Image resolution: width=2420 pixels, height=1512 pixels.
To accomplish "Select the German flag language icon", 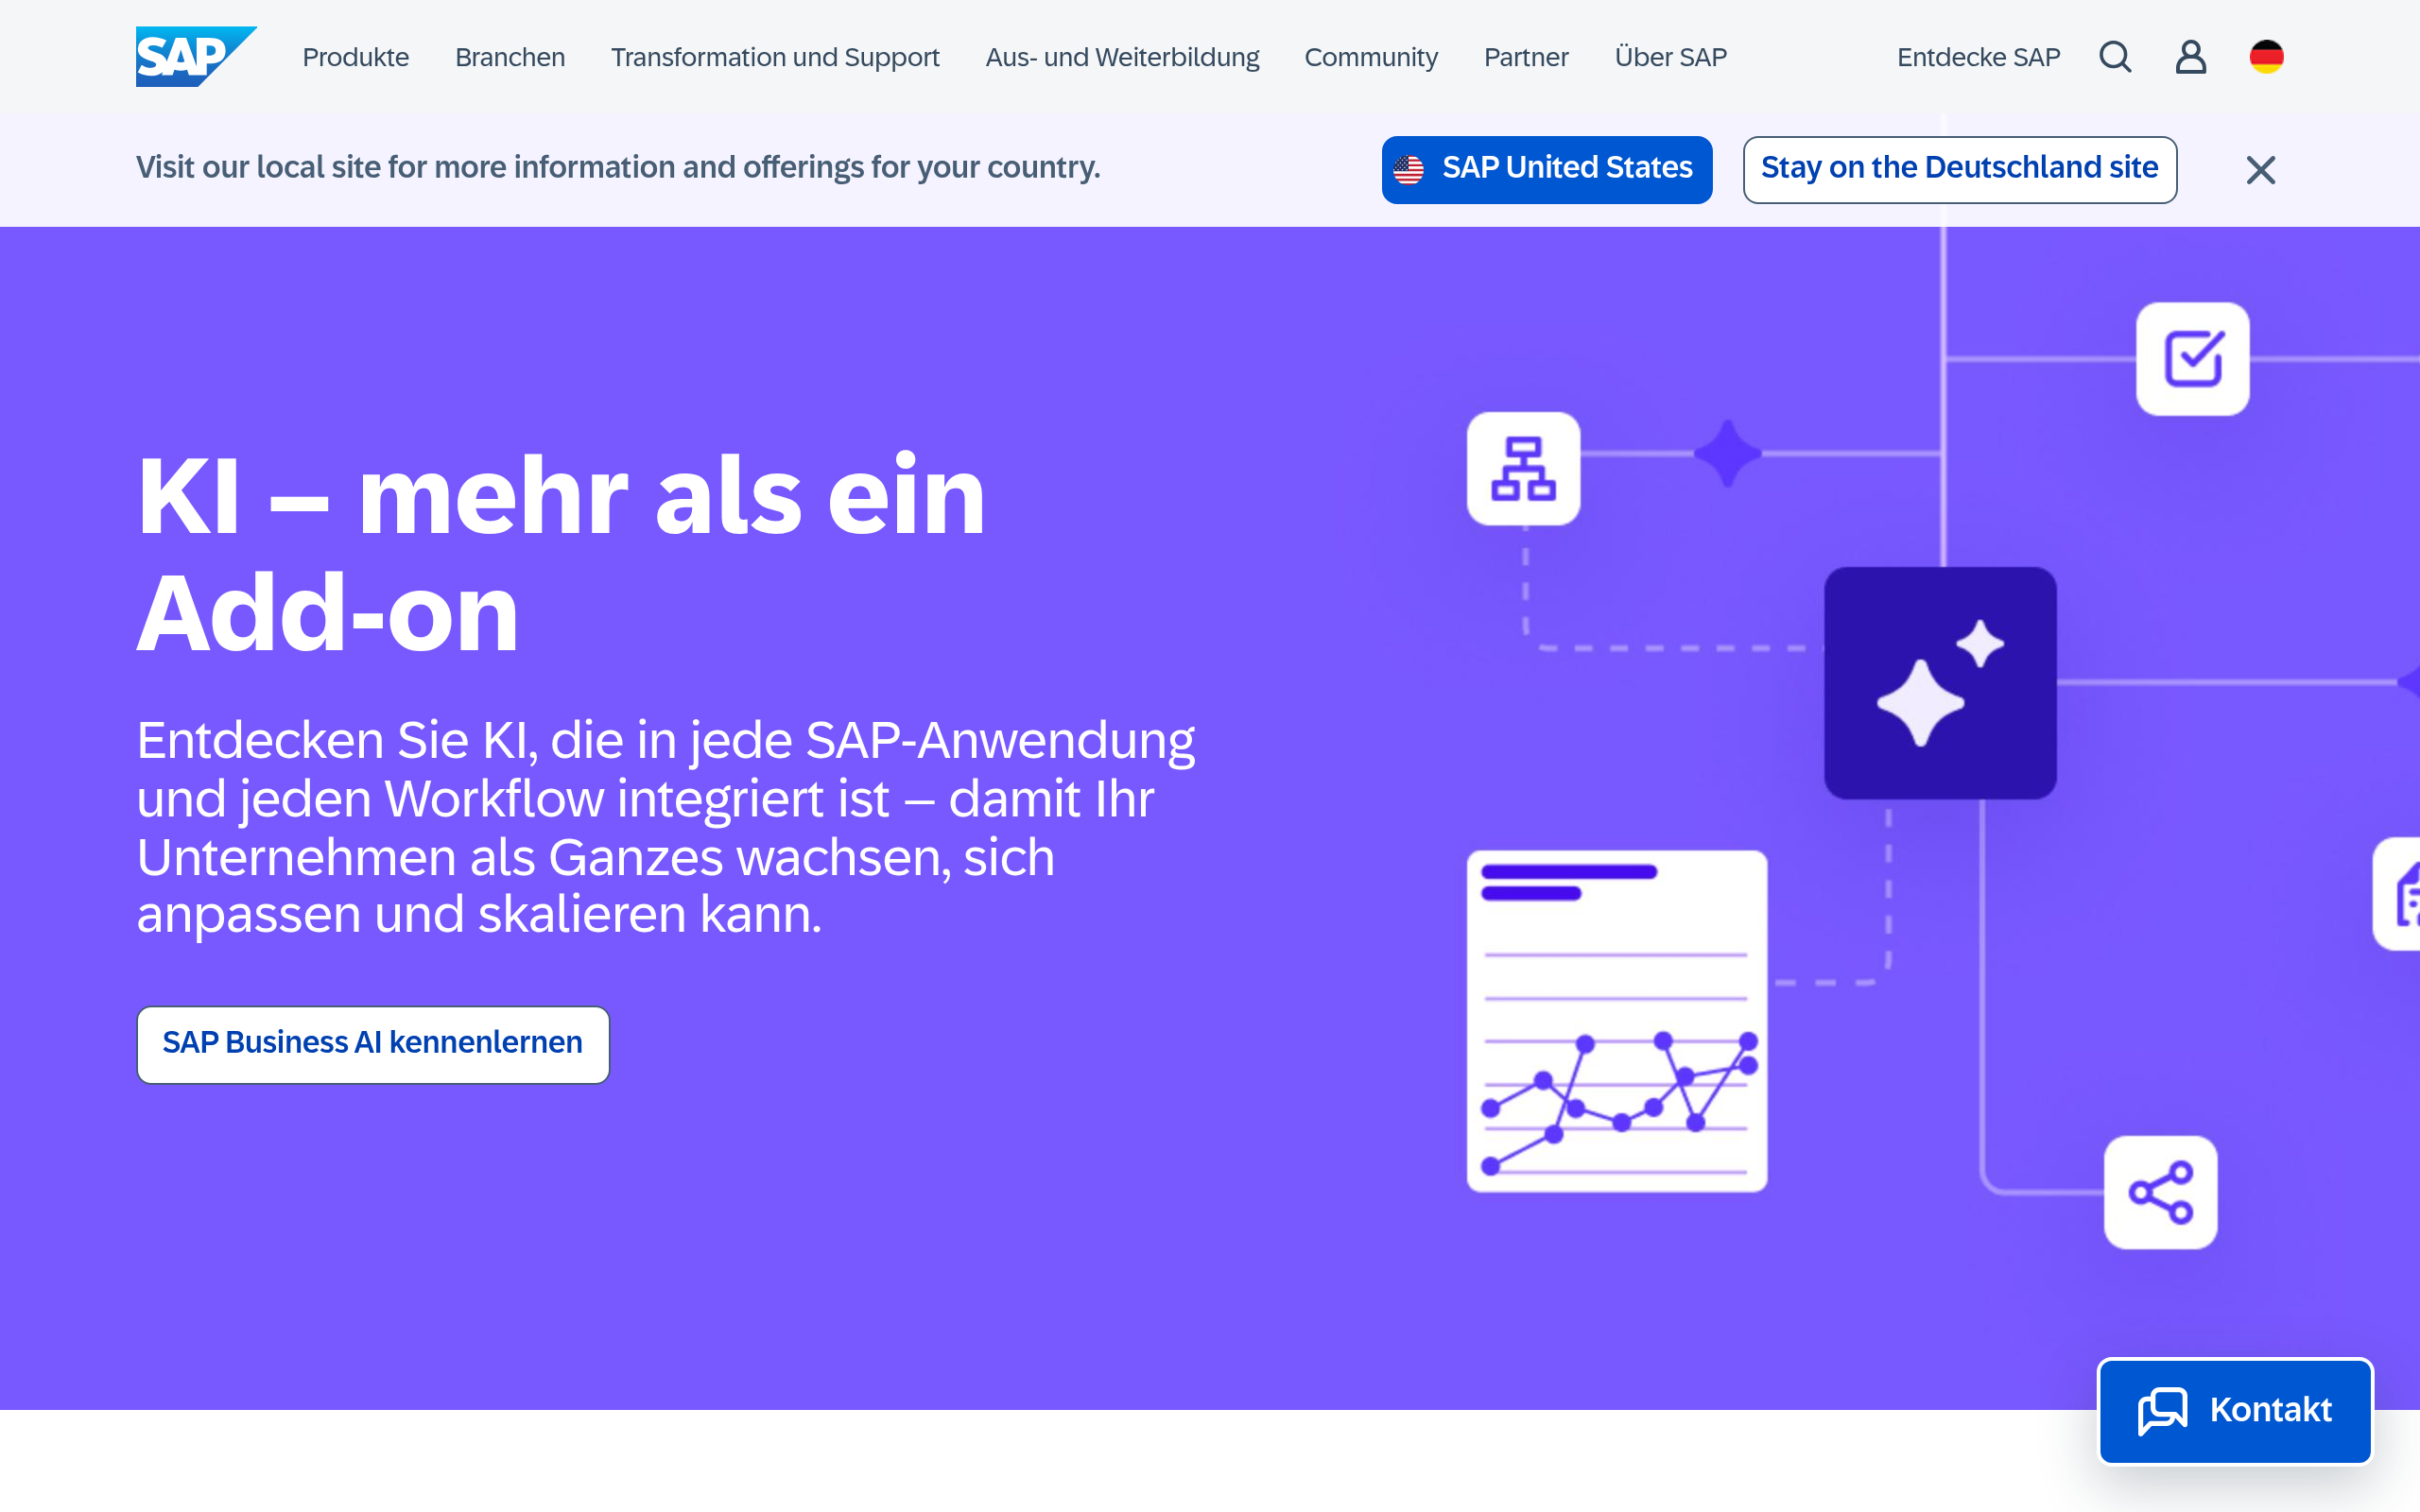I will point(2266,57).
